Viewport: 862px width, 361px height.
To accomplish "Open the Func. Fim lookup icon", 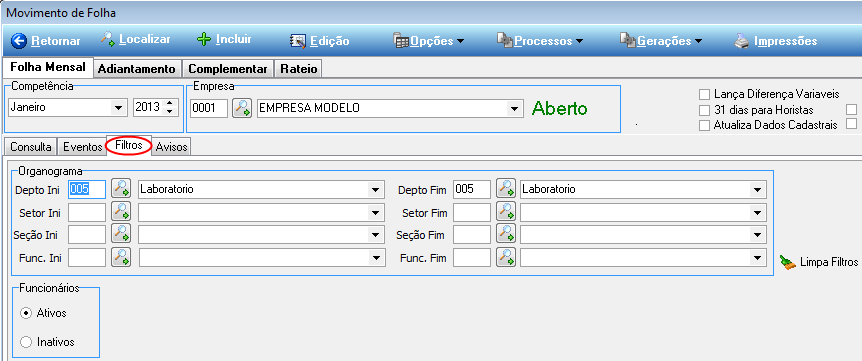I will [x=506, y=257].
